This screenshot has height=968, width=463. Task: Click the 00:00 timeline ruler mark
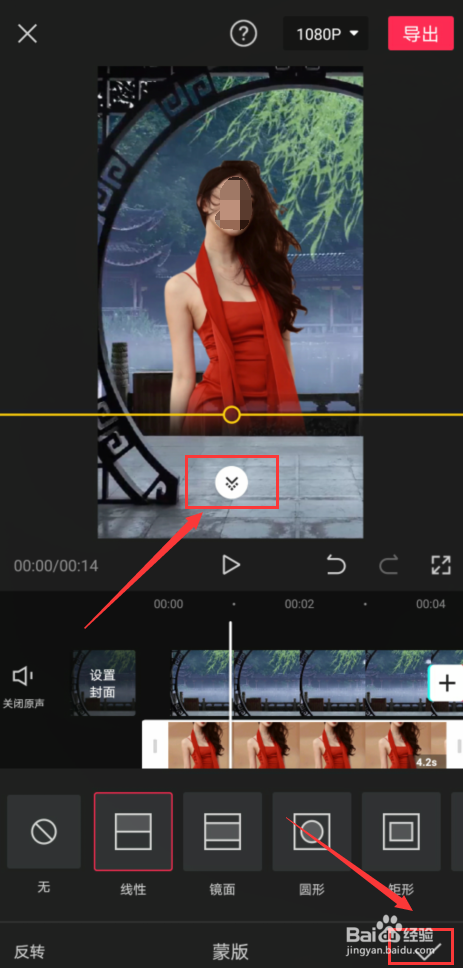(169, 604)
